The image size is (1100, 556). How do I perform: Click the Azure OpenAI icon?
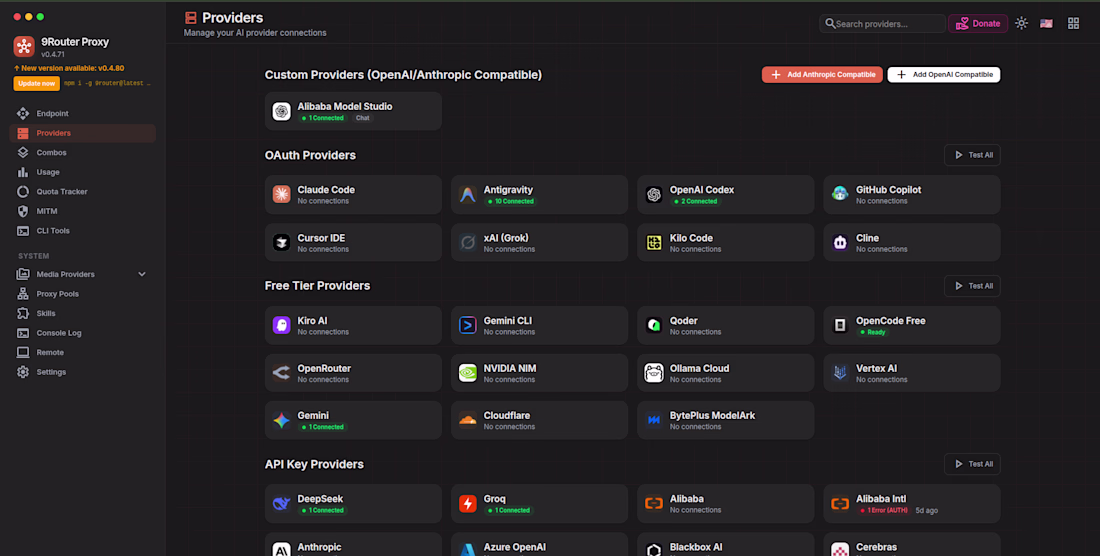468,550
